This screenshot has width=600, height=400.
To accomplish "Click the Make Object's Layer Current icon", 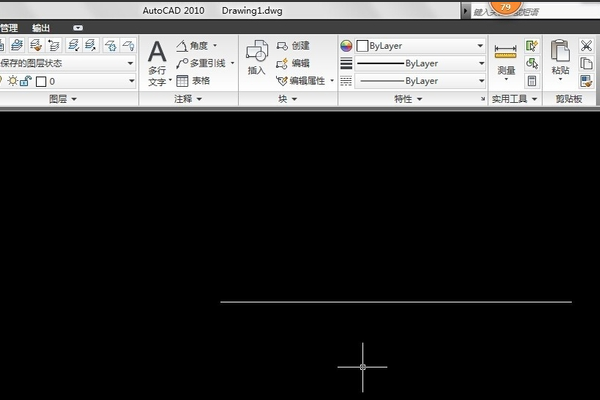I will [17, 46].
